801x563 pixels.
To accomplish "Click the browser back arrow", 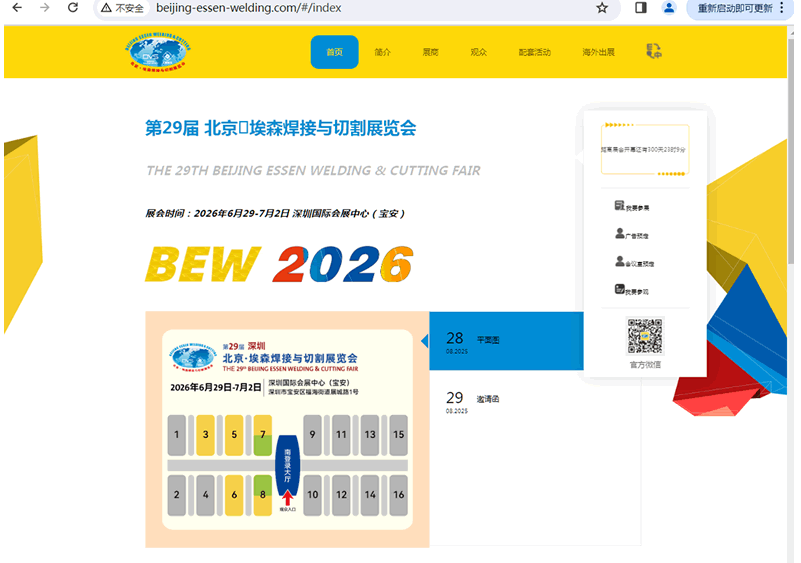I will (16, 8).
